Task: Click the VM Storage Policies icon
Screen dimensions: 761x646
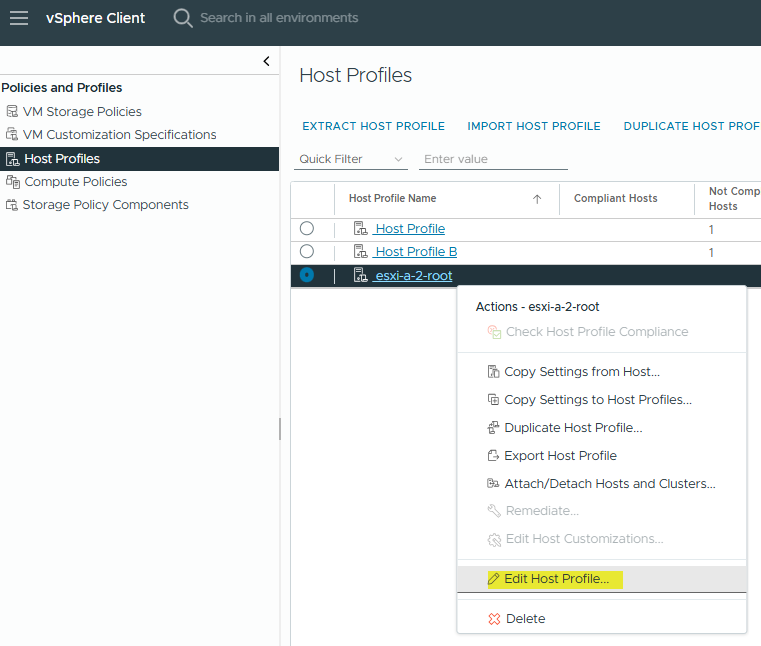Action: [x=12, y=112]
